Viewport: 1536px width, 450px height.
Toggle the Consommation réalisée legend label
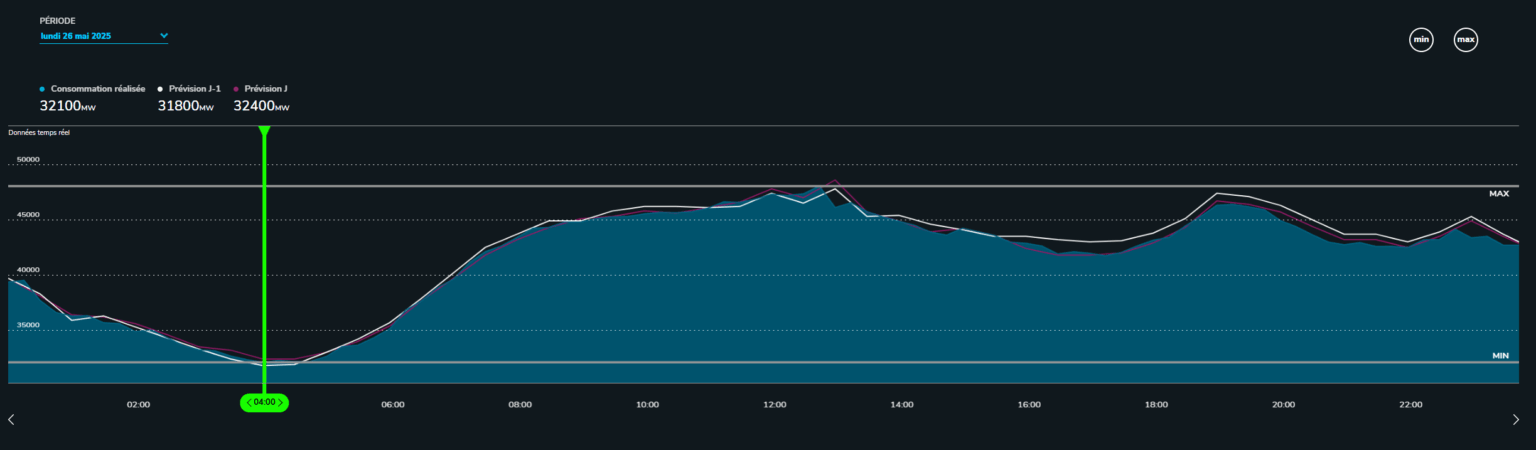tap(98, 89)
